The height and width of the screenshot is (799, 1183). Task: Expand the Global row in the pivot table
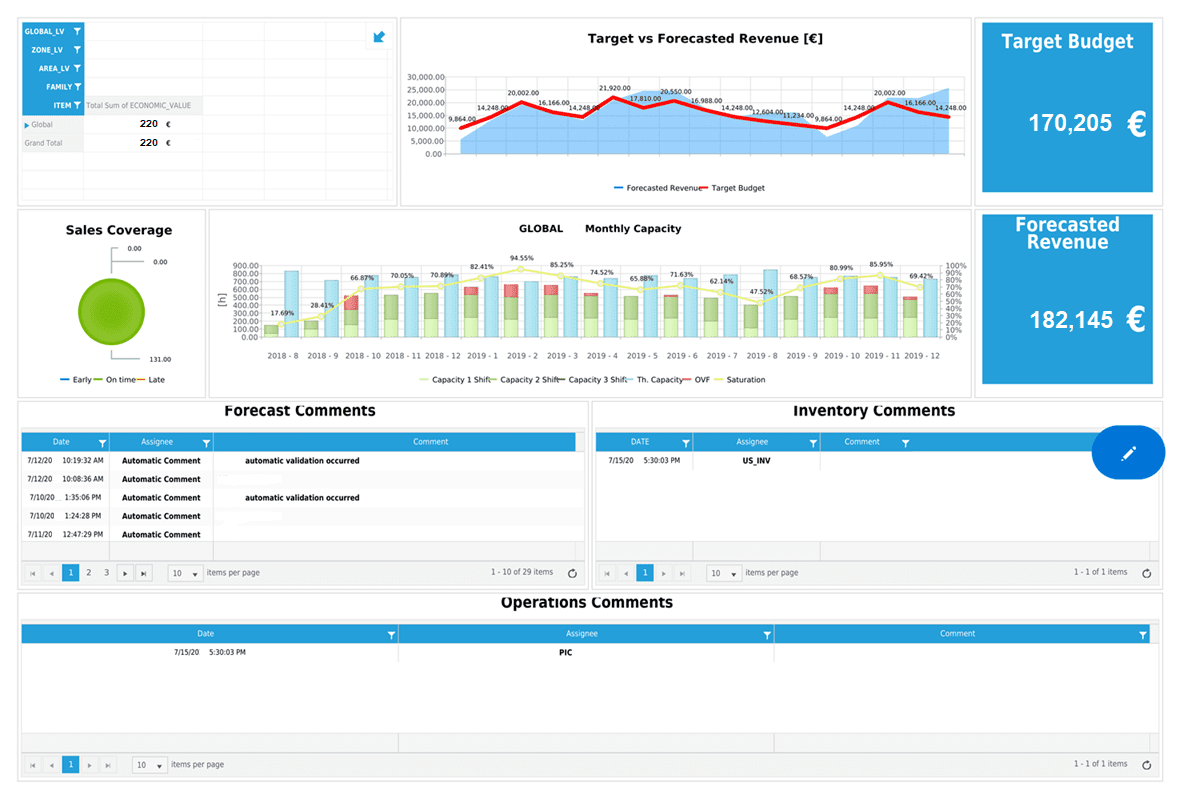[27, 123]
